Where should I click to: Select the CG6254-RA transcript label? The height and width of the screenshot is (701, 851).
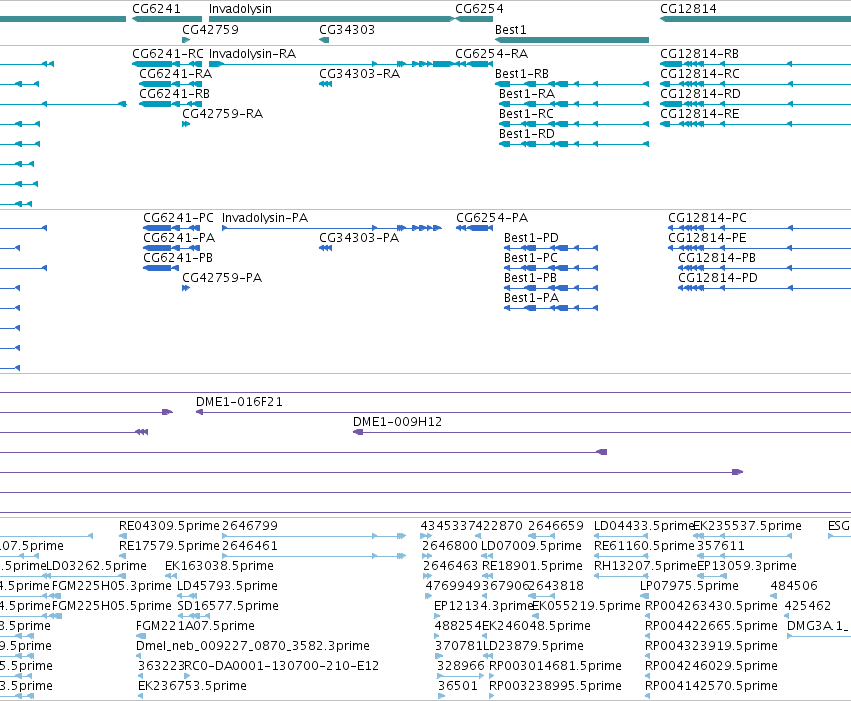492,54
